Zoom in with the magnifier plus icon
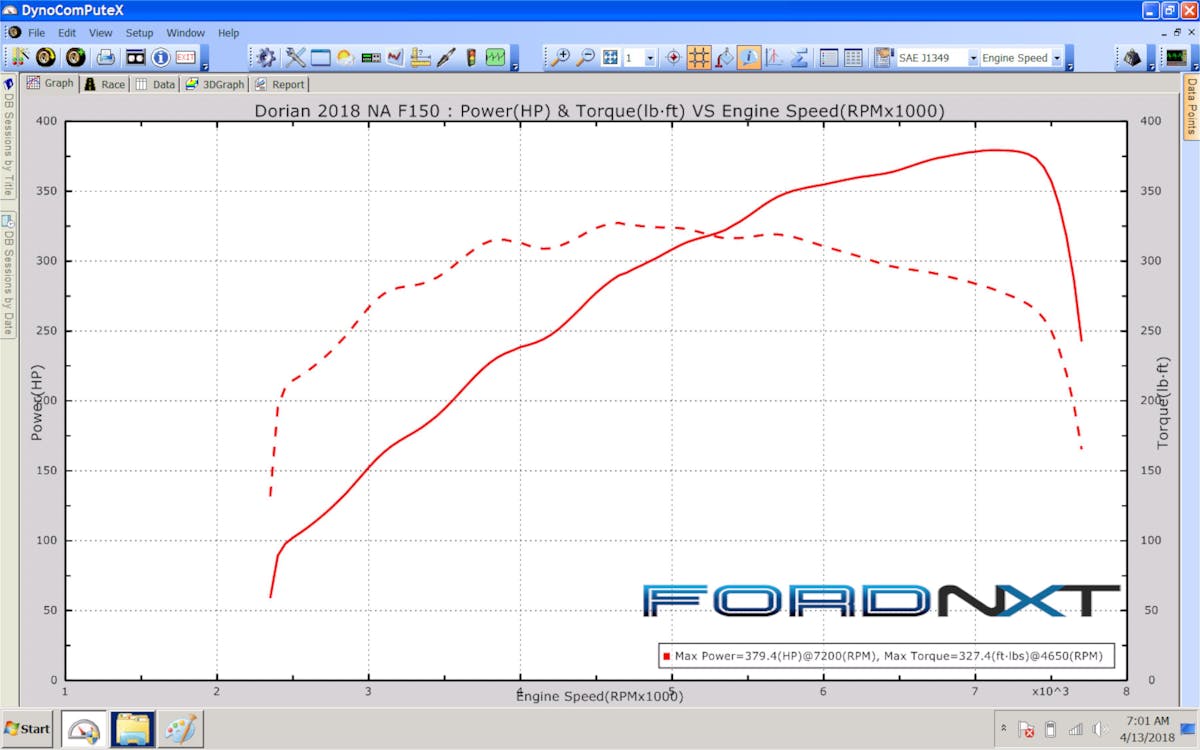The width and height of the screenshot is (1200, 750). [561, 57]
